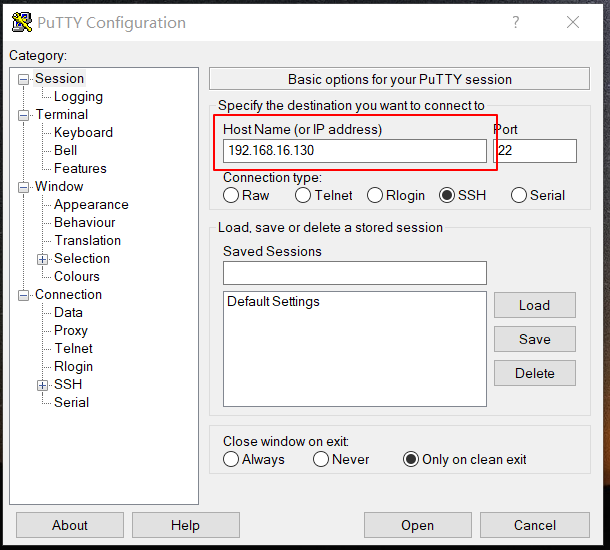Click the PuTTY icon in the title bar
This screenshot has height=550, width=610.
[22, 22]
